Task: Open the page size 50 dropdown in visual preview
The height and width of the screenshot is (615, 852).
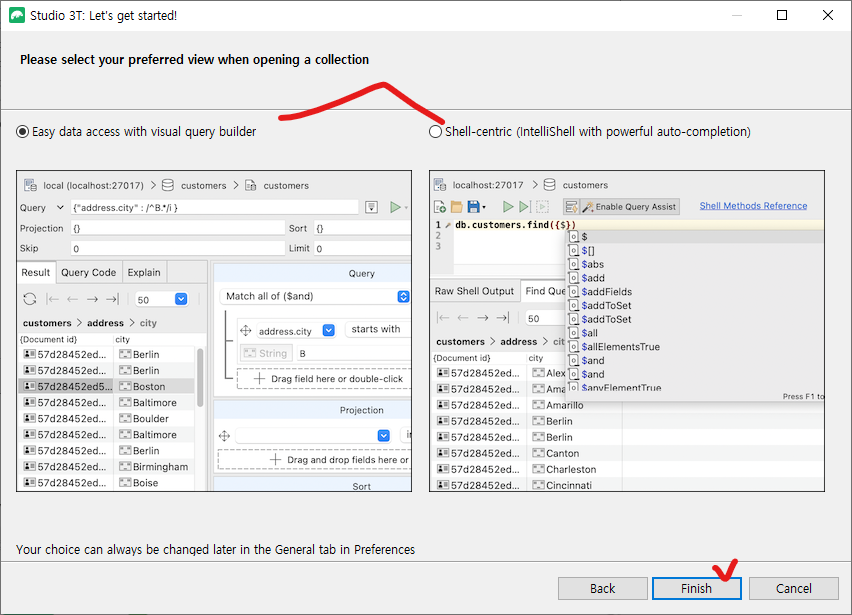Action: 181,299
